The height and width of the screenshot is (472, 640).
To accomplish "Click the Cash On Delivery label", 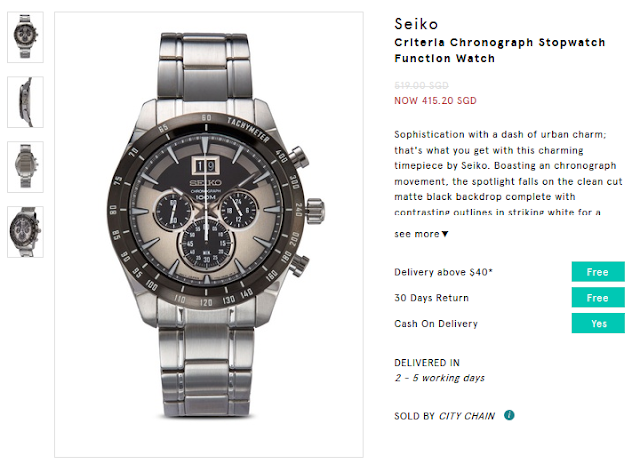I will (x=436, y=324).
